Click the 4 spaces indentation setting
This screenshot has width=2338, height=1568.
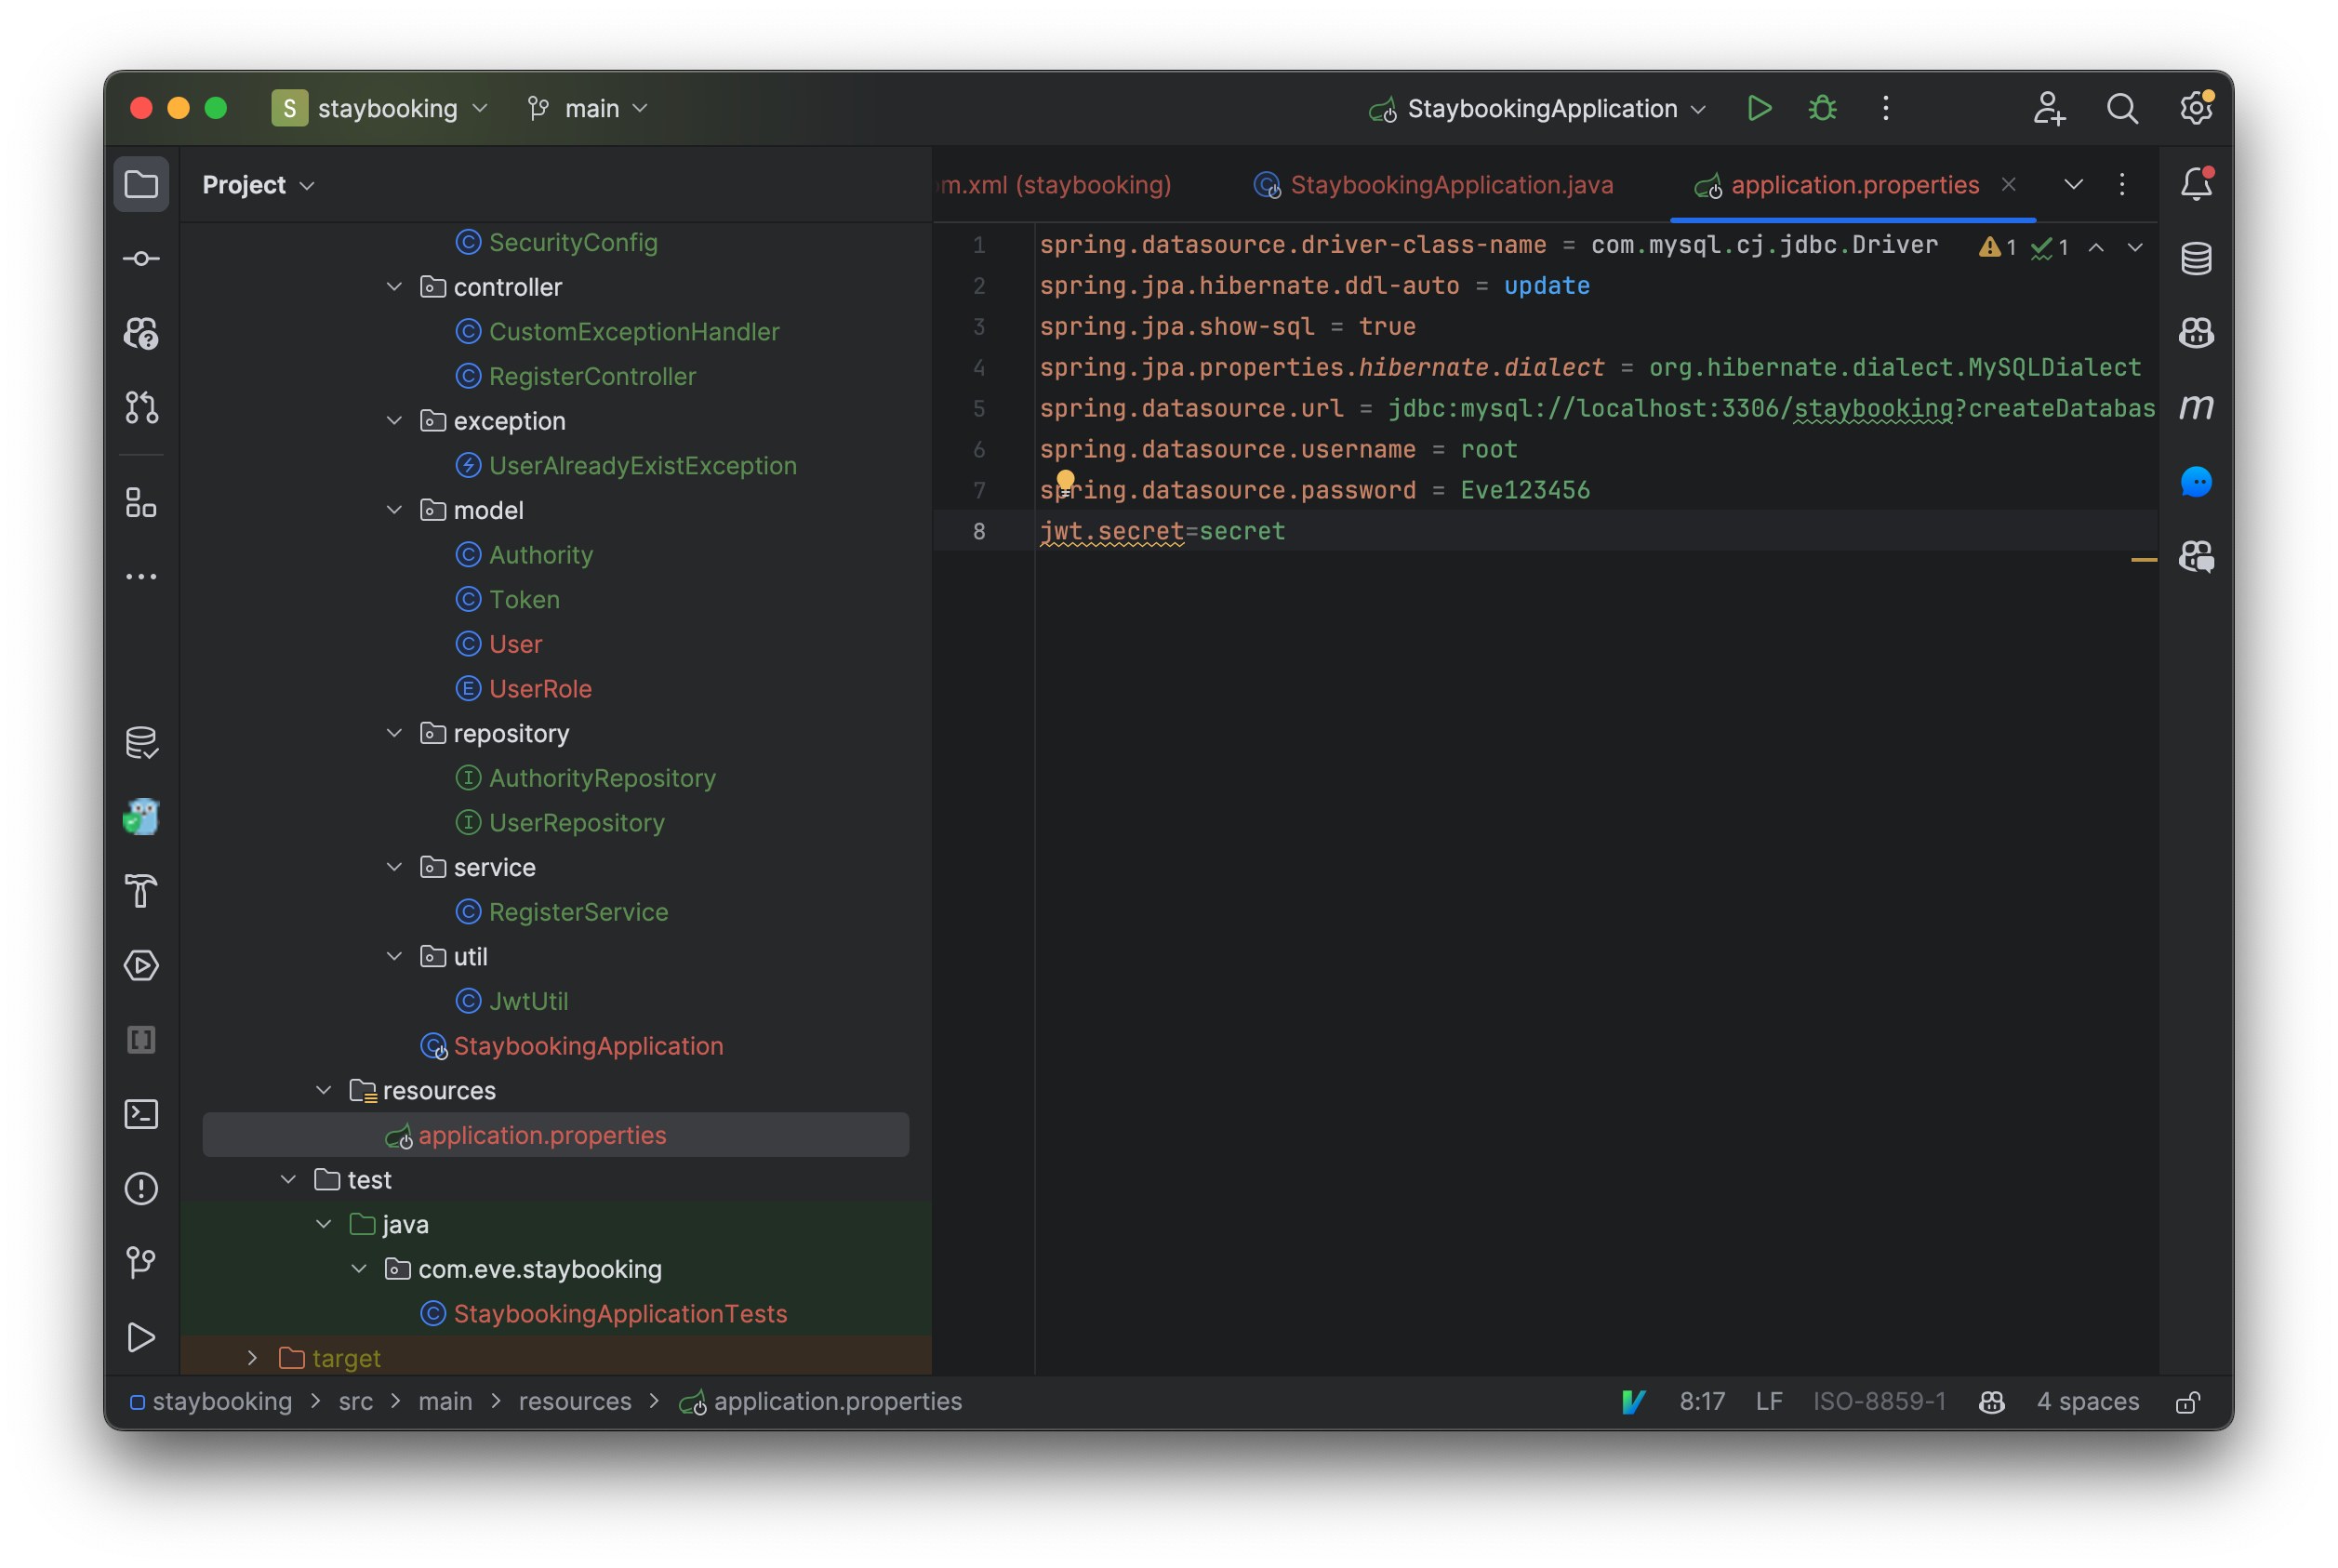click(2086, 1401)
